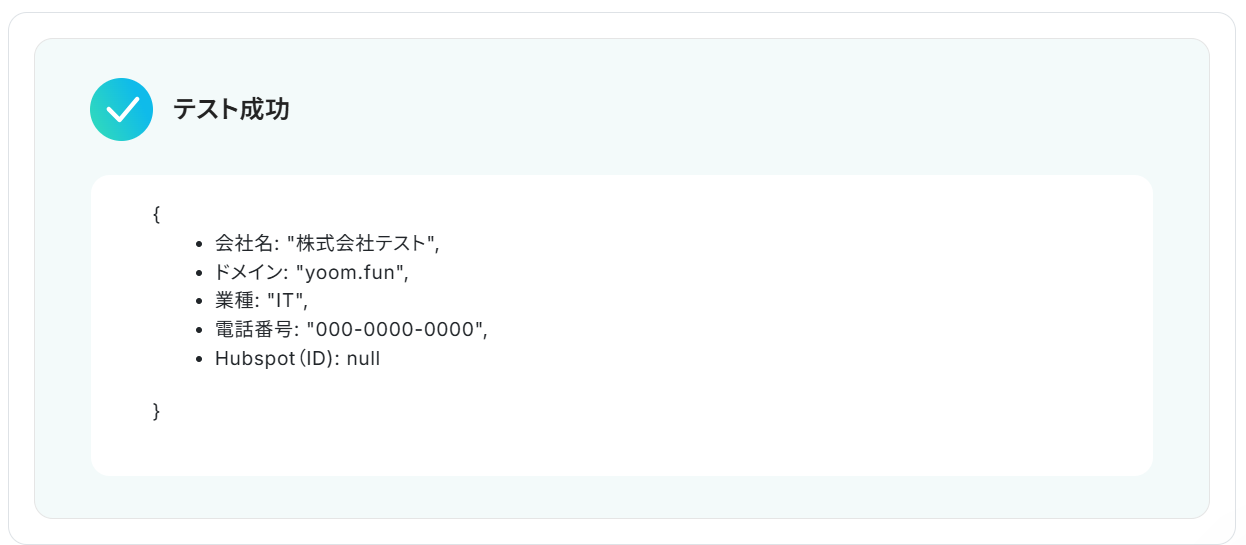Screen dimensions: 1246x545
Task: Click the closing curly brace
Action: tap(156, 411)
